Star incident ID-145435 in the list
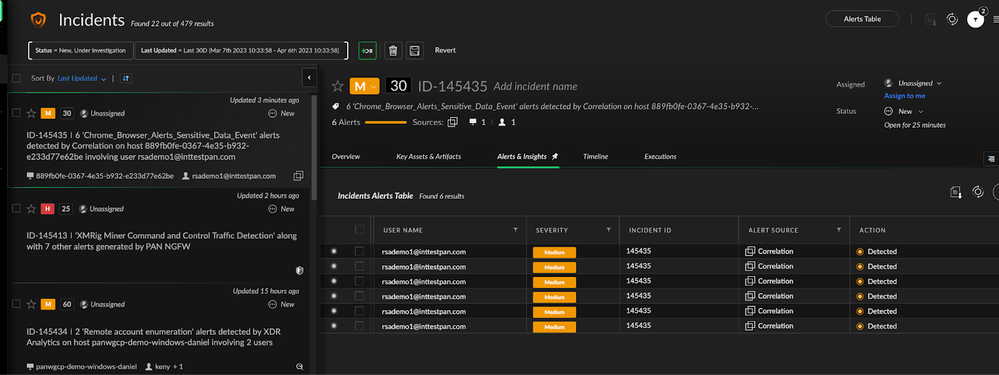The width and height of the screenshot is (999, 375). [x=31, y=113]
